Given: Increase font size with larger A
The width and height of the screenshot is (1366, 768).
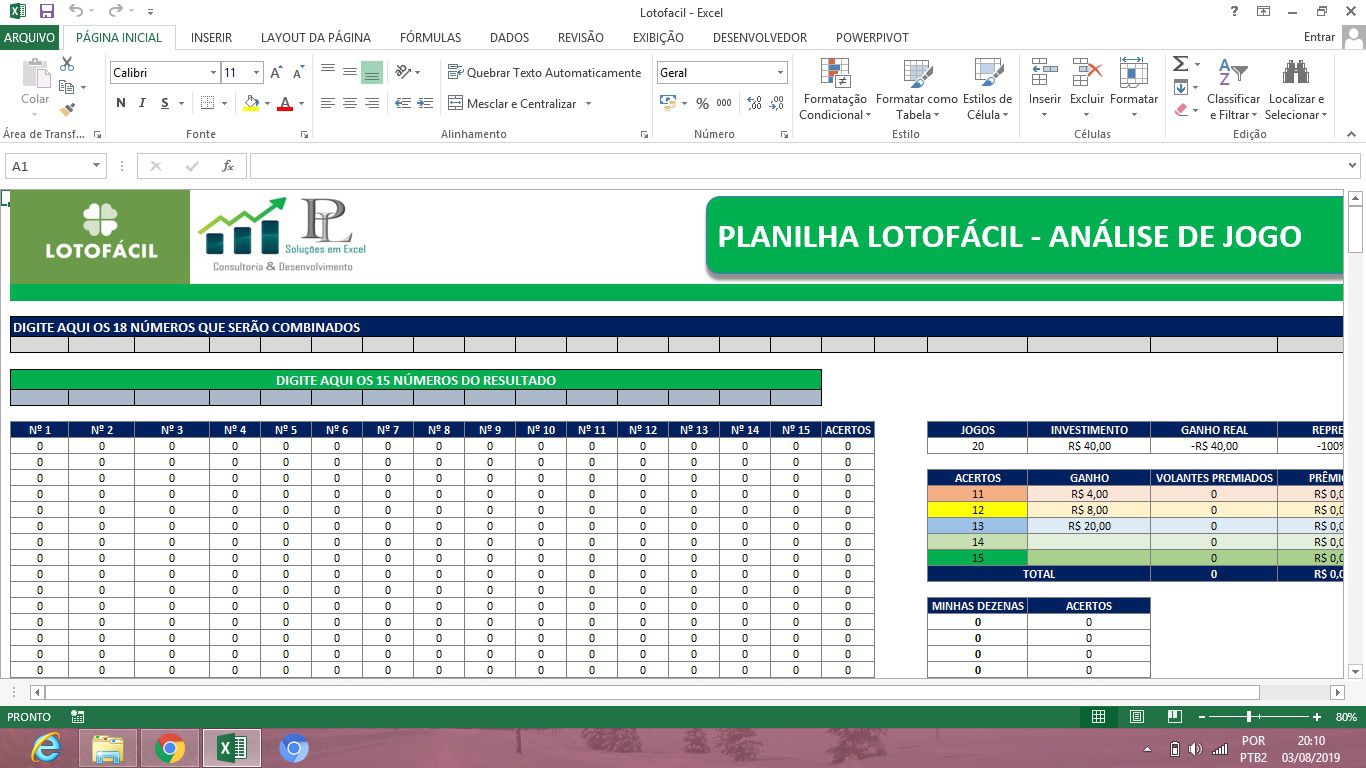Looking at the screenshot, I should click(x=276, y=73).
